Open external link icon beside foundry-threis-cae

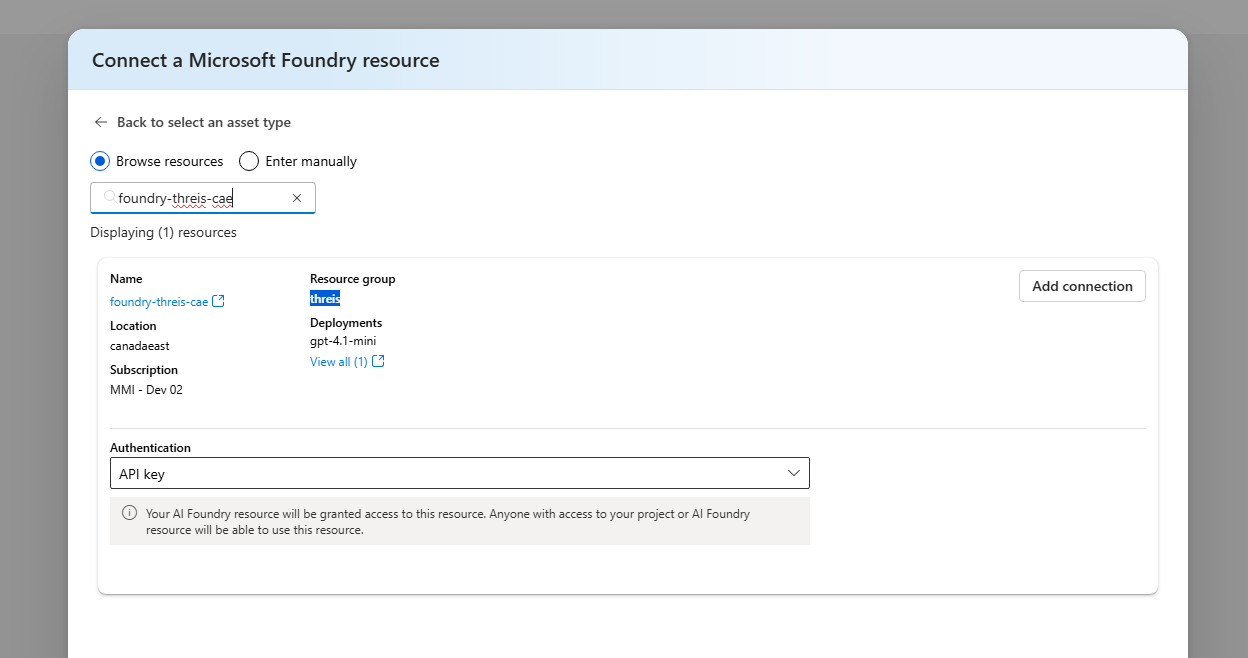click(219, 301)
